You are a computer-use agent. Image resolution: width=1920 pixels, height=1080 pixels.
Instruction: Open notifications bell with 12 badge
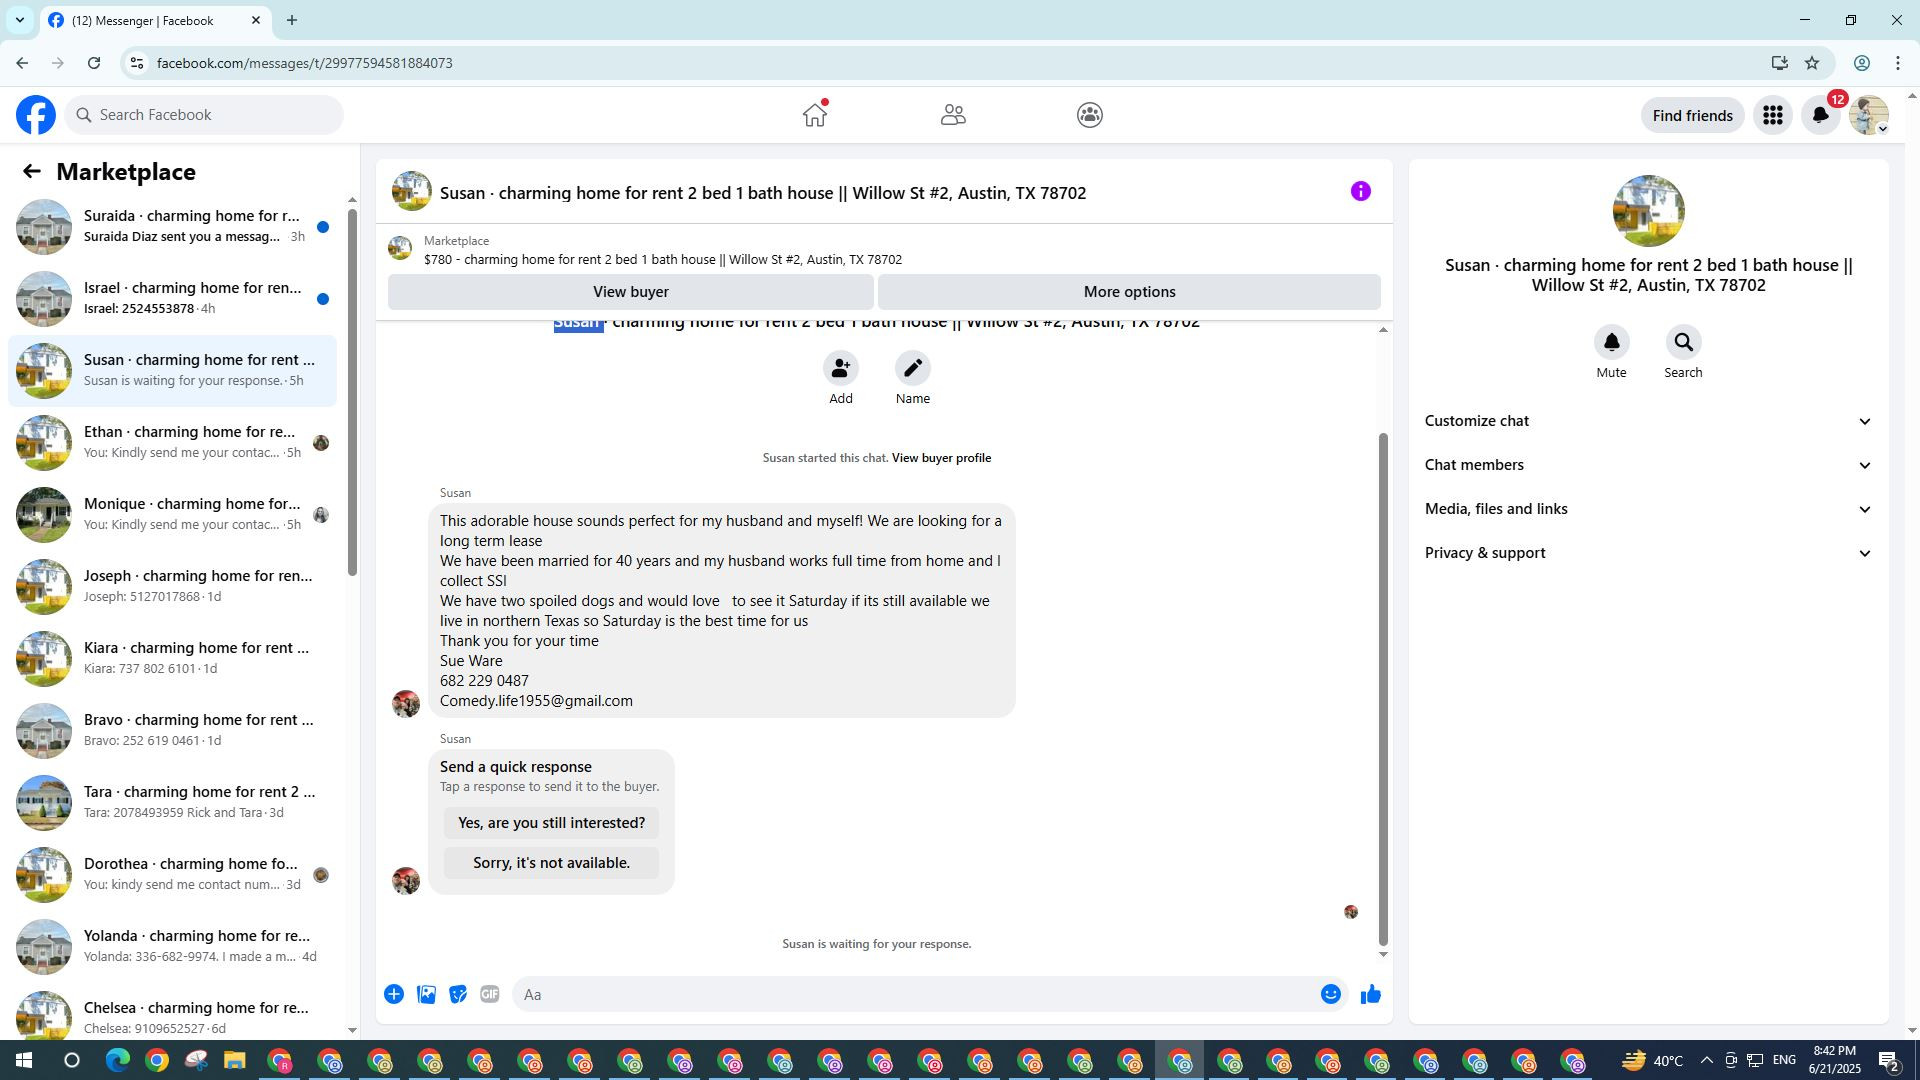coord(1820,116)
